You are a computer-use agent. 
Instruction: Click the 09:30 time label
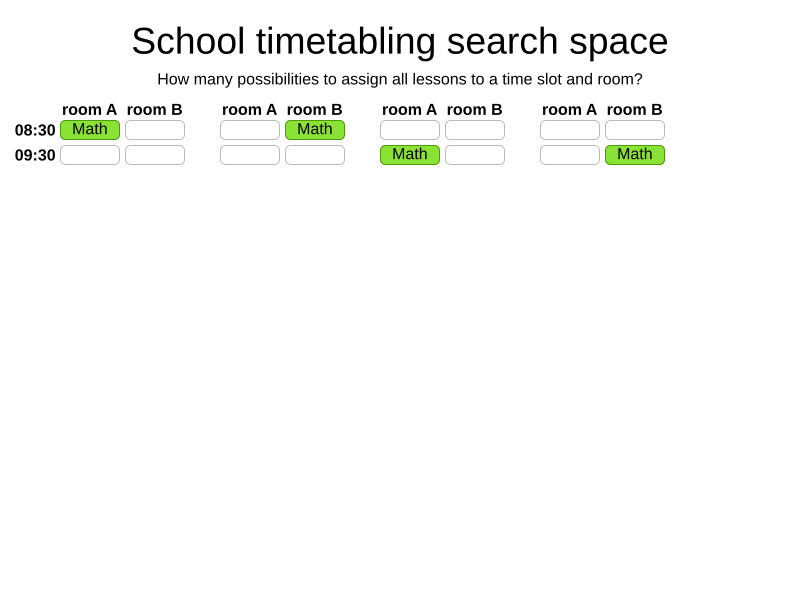pos(35,155)
